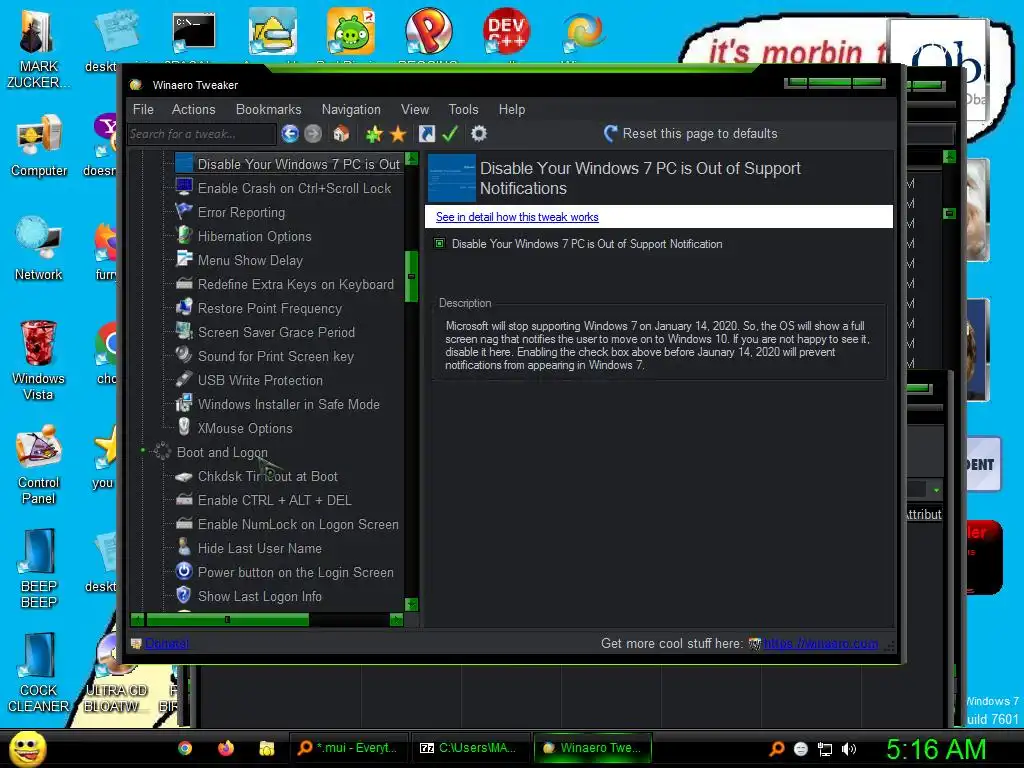Screen dimensions: 1024x768
Task: Open the Help menu
Action: click(511, 110)
